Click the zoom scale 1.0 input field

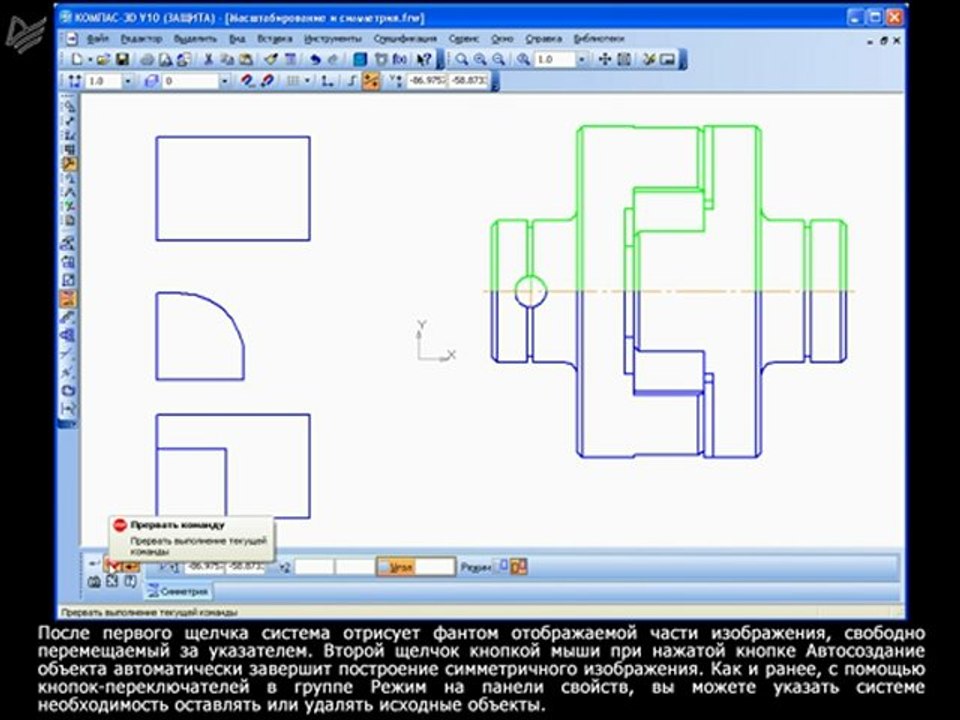point(555,59)
